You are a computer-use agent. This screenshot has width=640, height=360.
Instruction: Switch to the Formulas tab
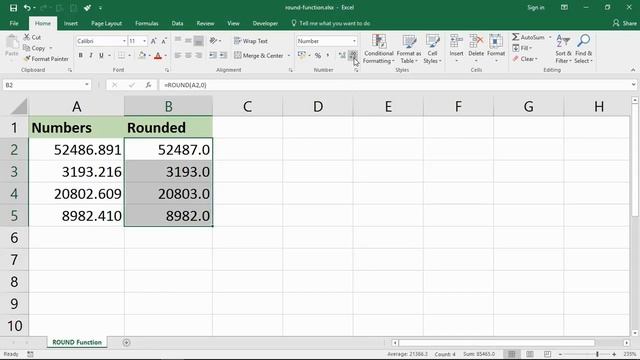click(147, 23)
